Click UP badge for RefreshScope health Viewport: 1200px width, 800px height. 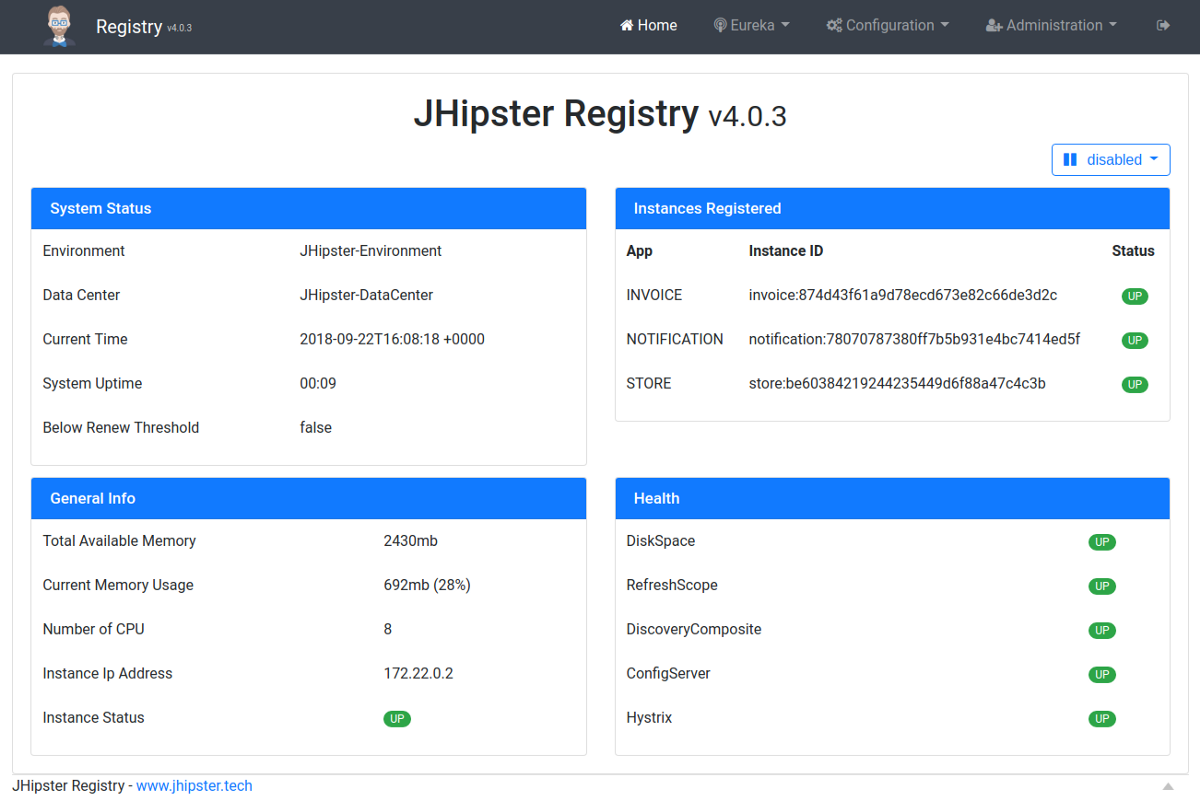(x=1102, y=587)
